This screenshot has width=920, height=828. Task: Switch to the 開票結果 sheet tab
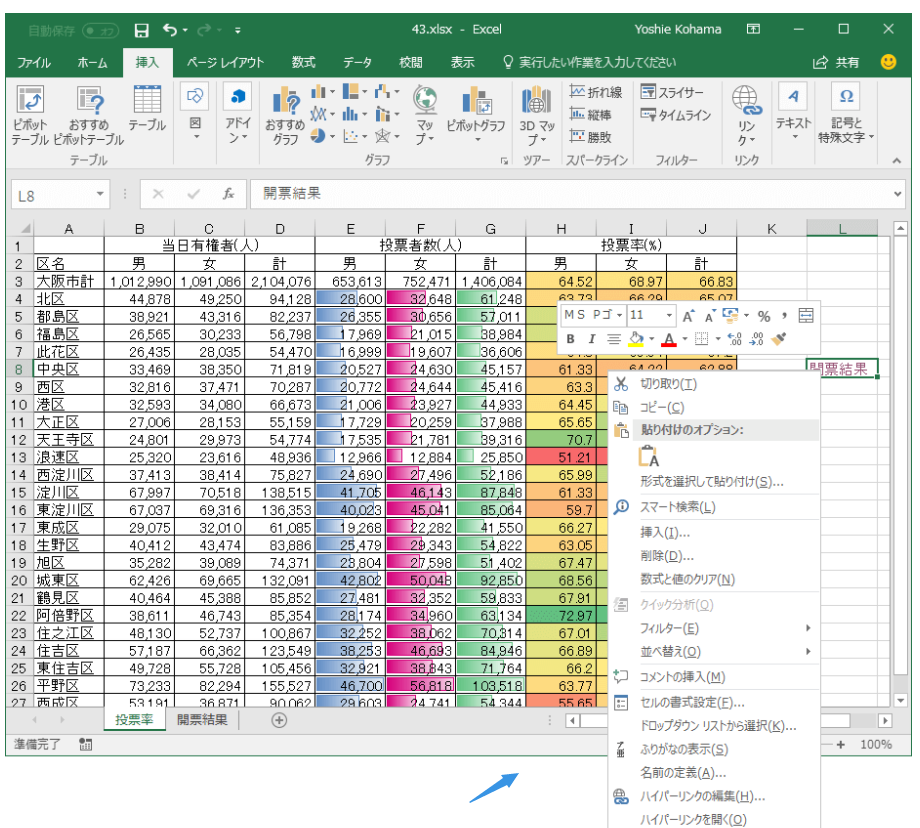202,719
